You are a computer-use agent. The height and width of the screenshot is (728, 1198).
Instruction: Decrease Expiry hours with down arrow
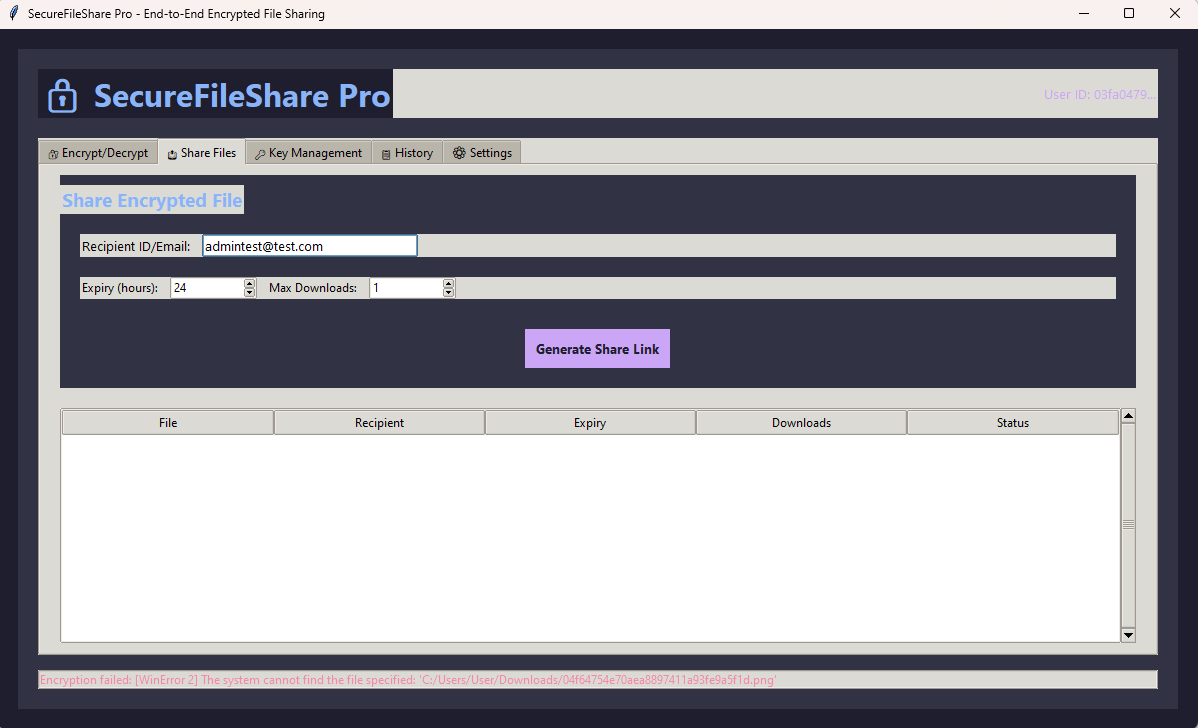click(250, 292)
